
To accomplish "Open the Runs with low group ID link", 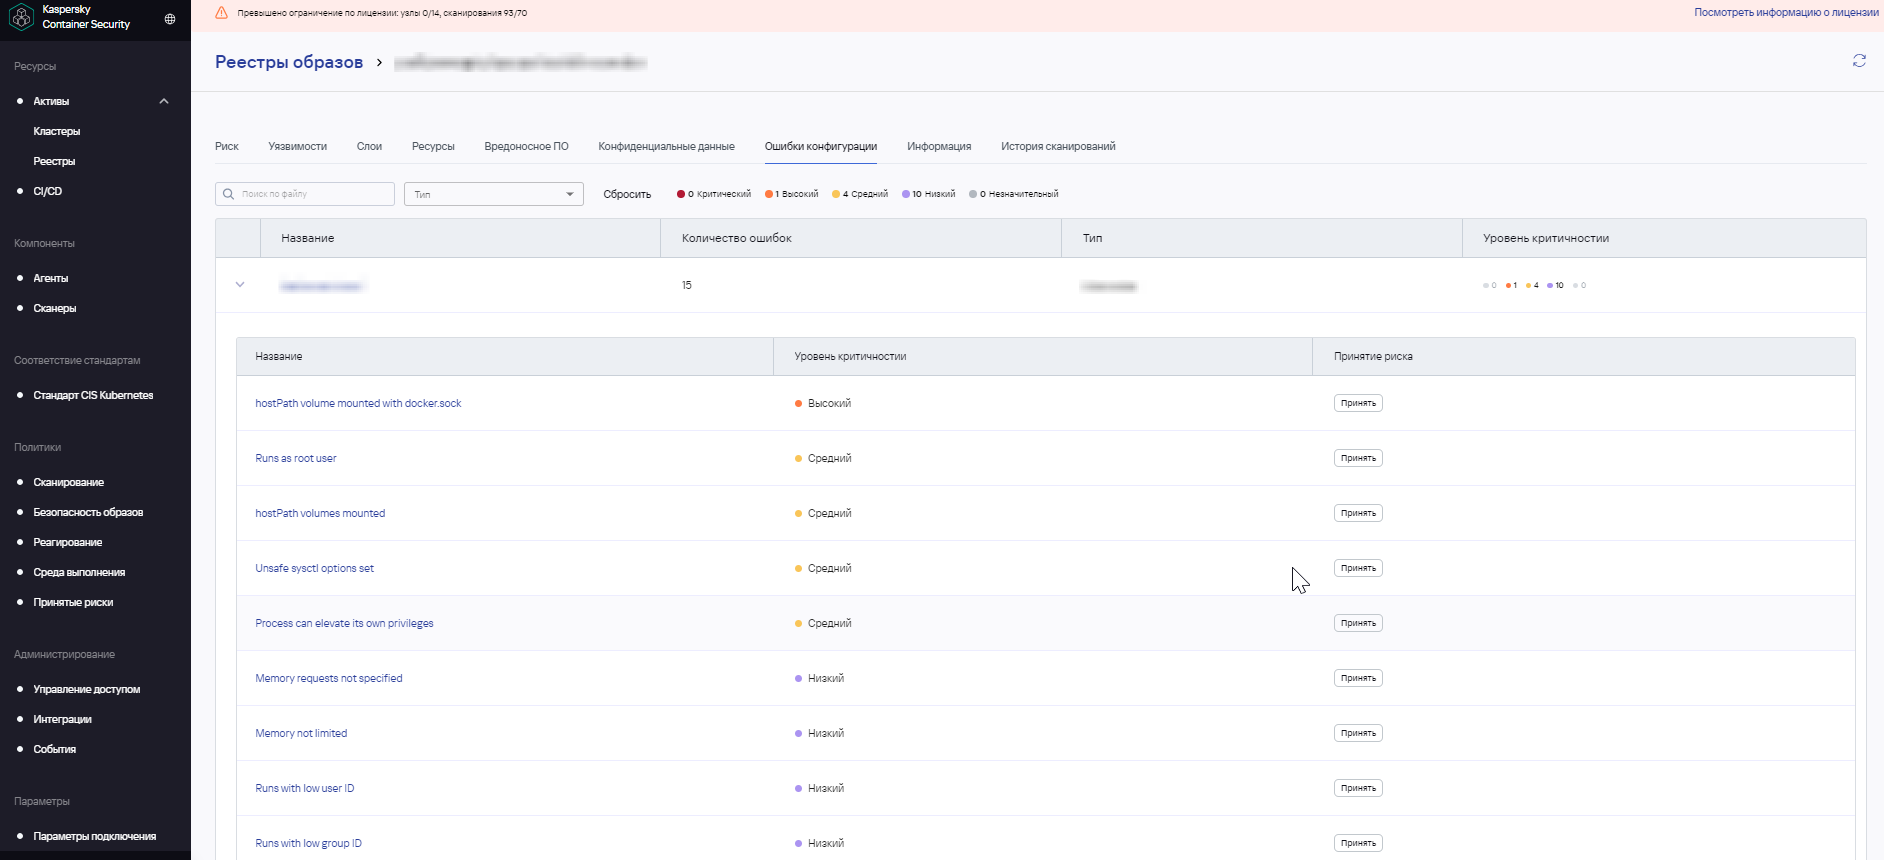I will coord(309,843).
